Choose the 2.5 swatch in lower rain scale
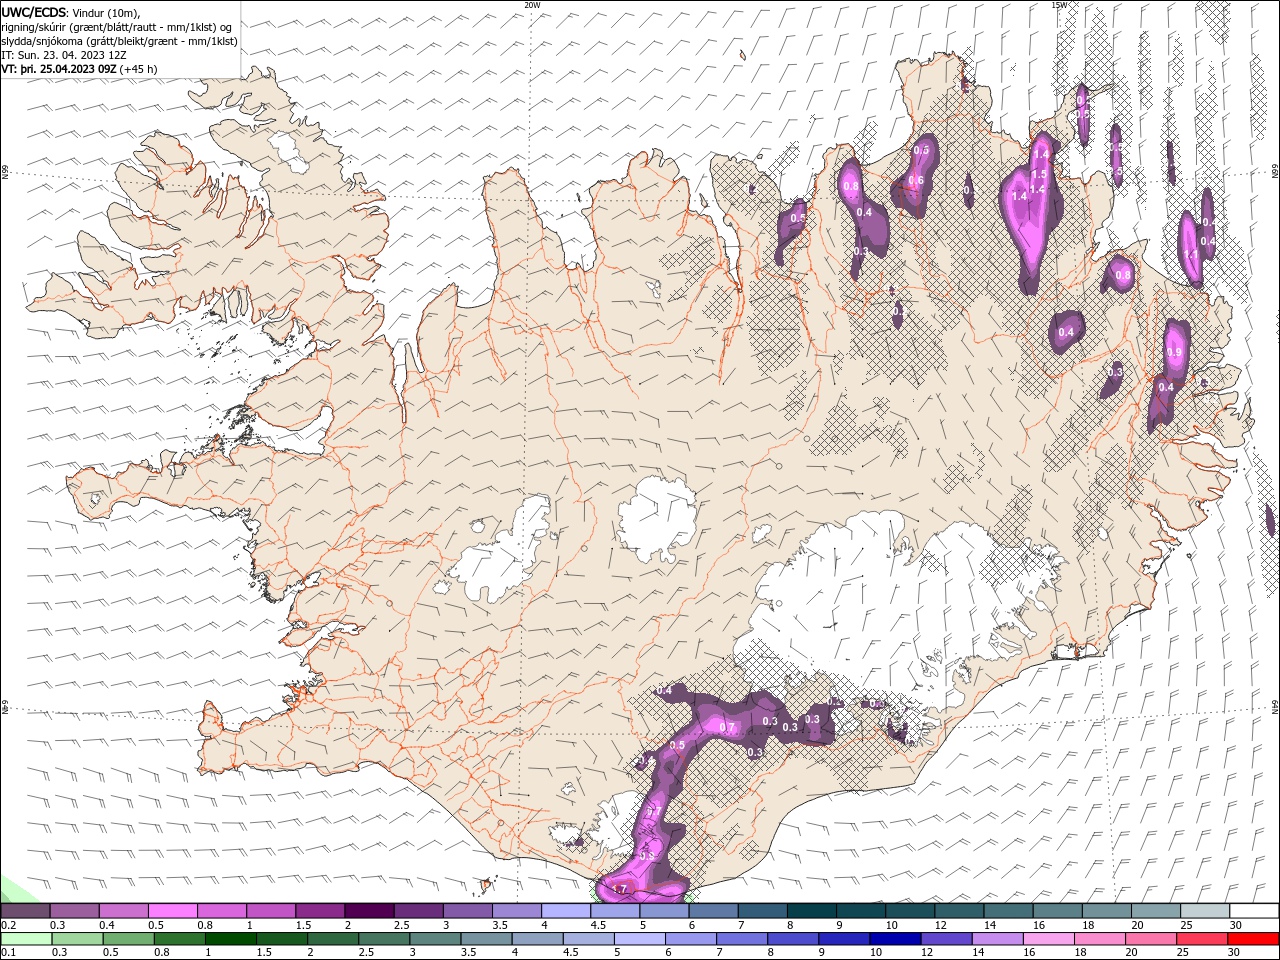The image size is (1280, 960). (x=384, y=939)
